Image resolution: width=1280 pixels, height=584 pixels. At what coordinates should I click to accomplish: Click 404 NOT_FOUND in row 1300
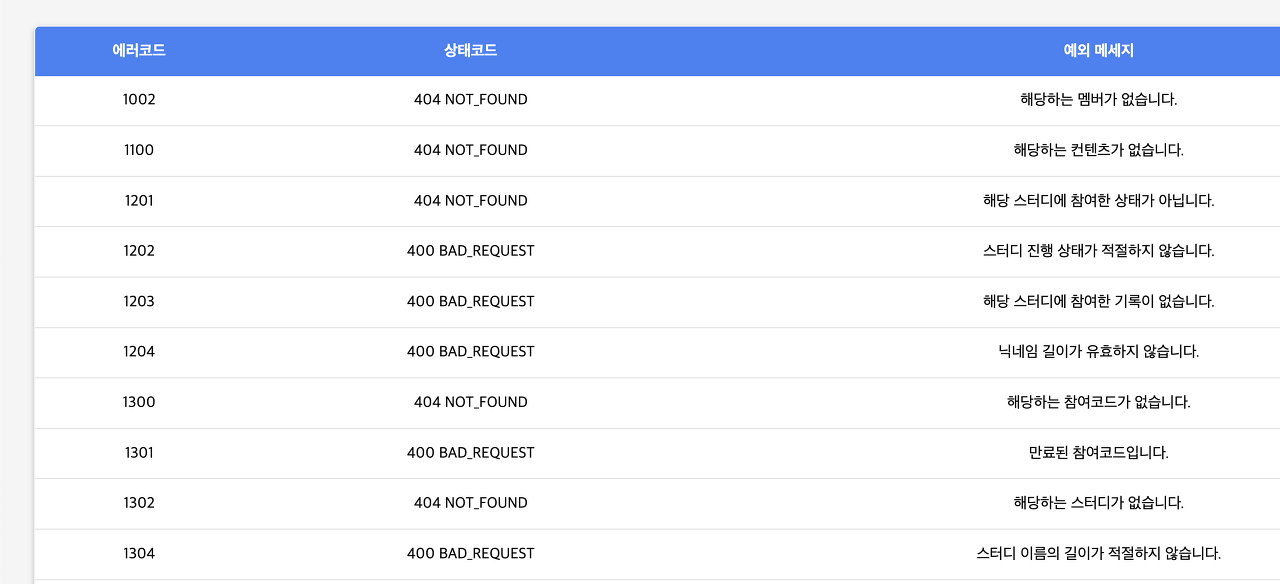point(471,402)
